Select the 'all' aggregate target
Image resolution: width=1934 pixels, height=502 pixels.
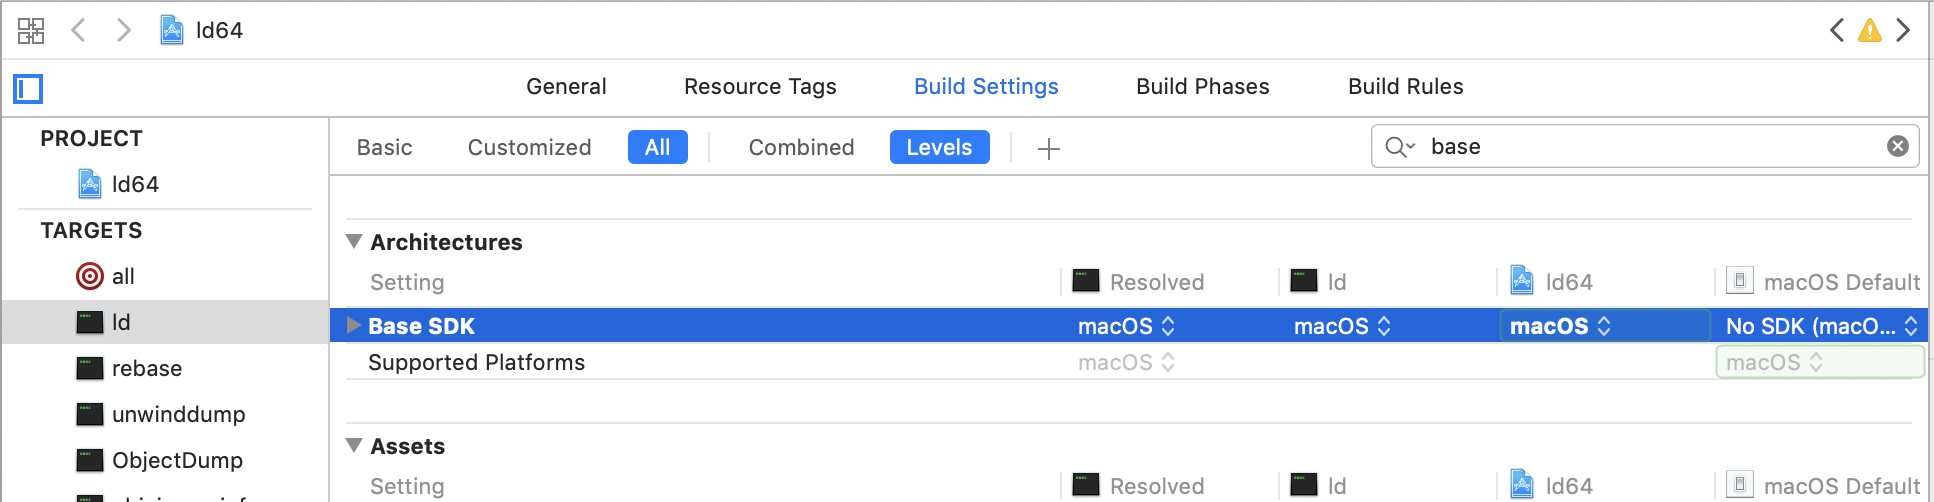tap(122, 276)
